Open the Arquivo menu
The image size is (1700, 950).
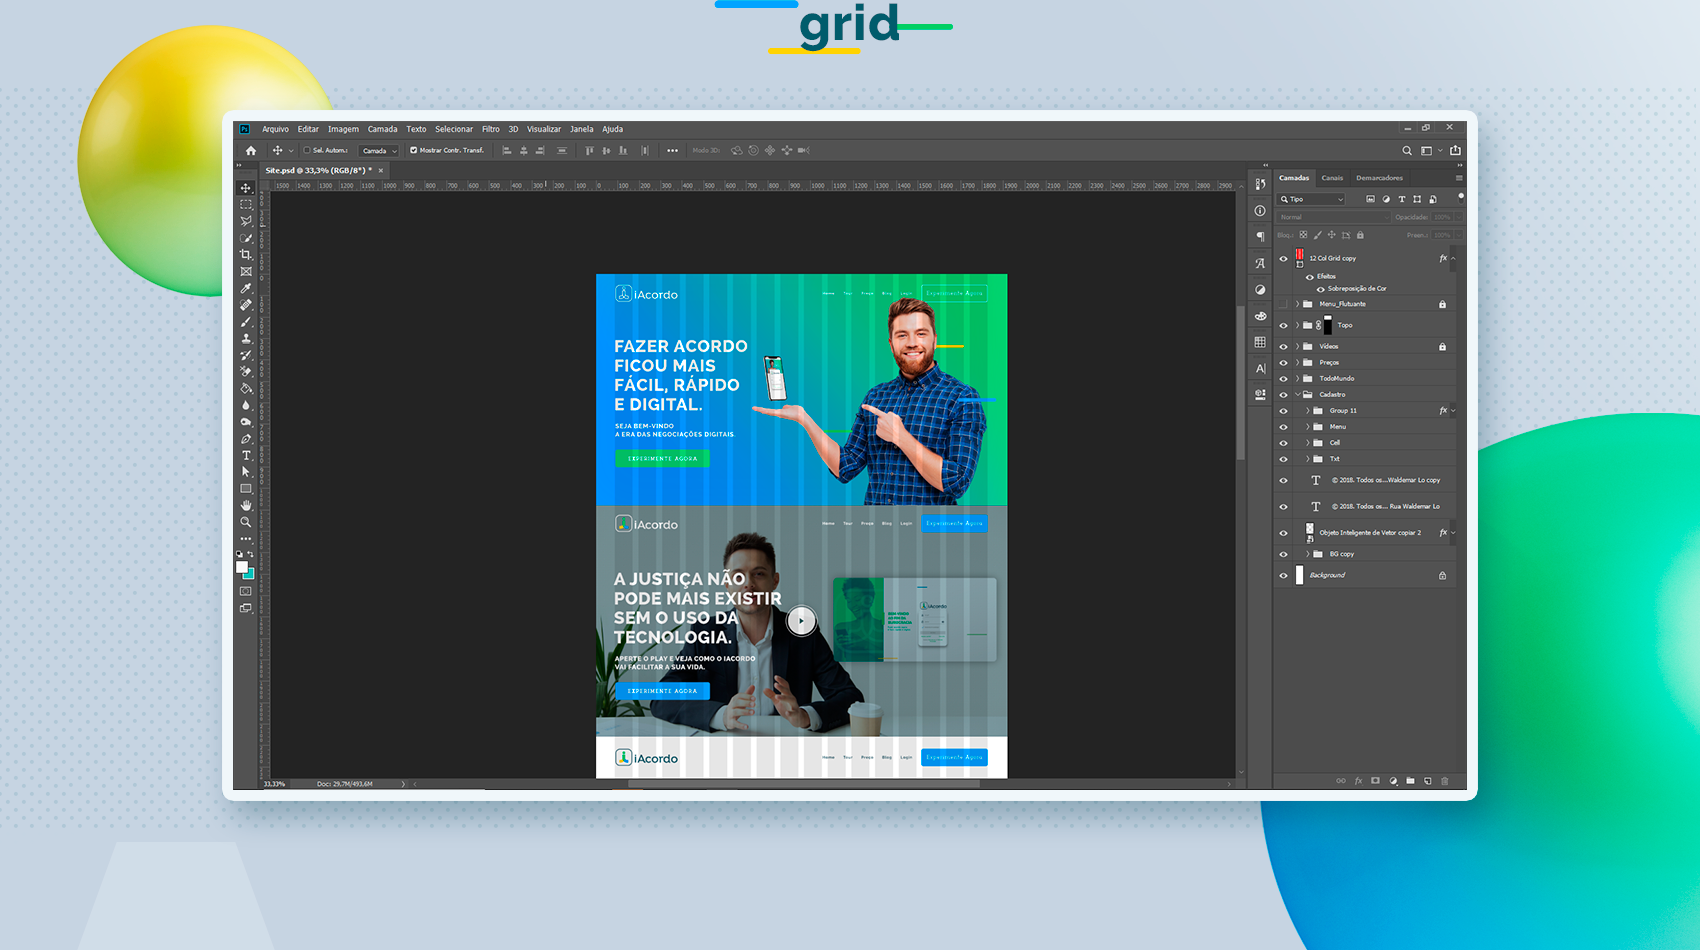(x=275, y=129)
